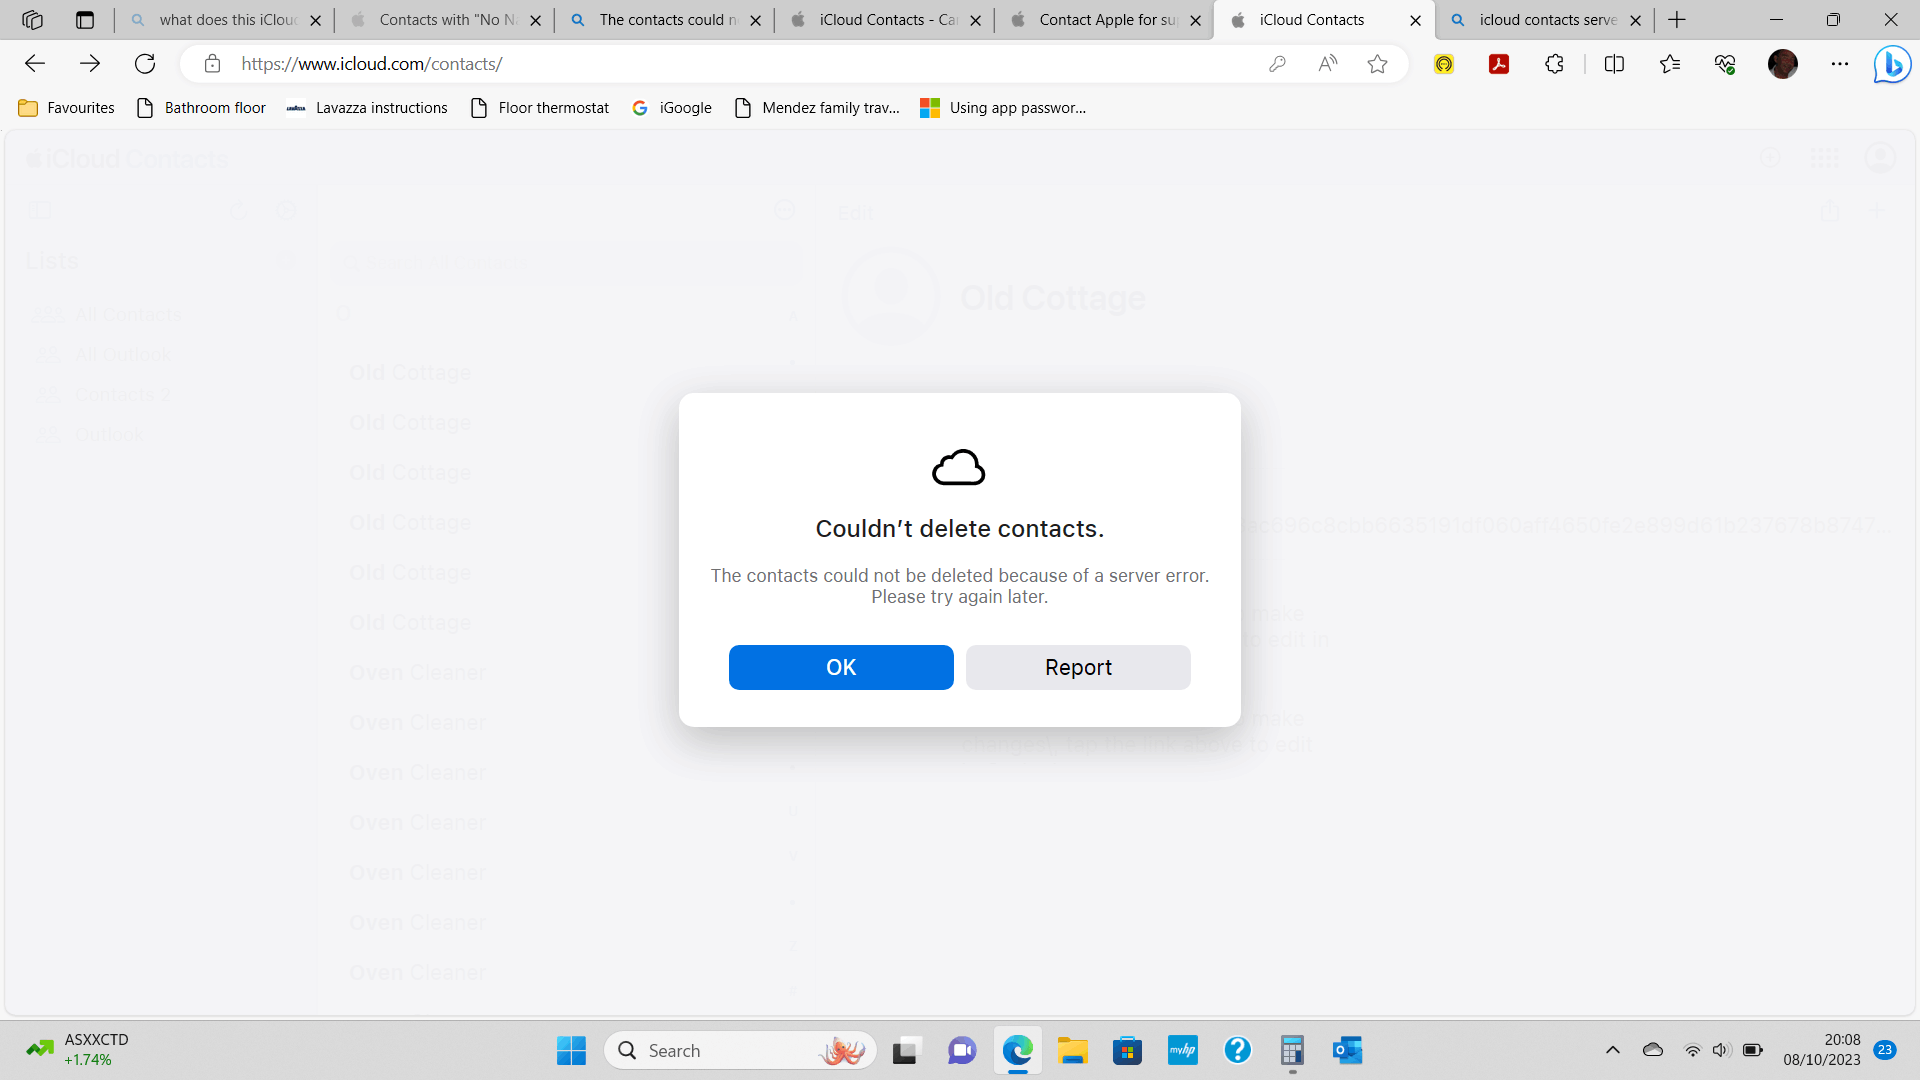
Task: Add page to favourites star icon
Action: [x=1377, y=64]
